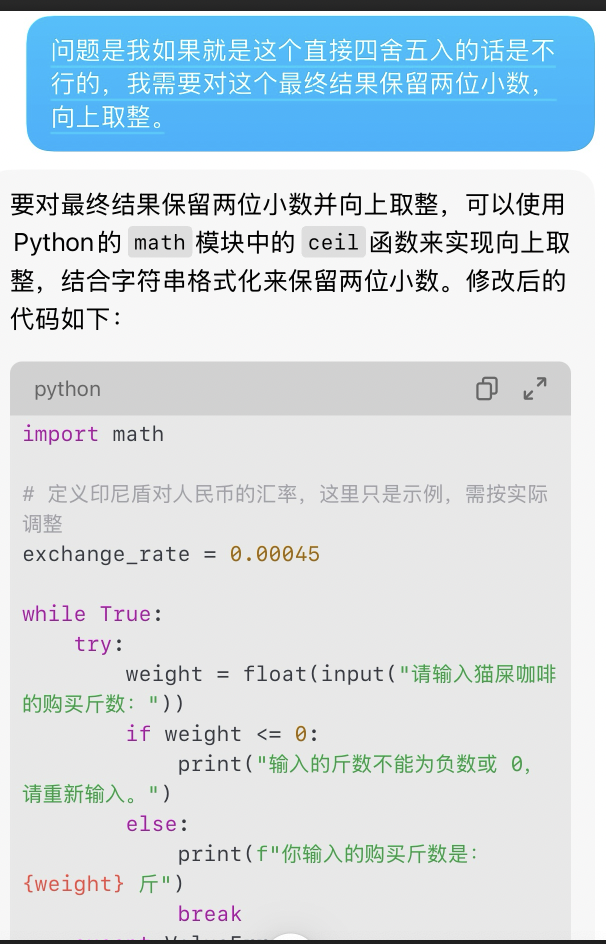
Task: Click the 0.00045 exchange rate value
Action: [x=275, y=554]
